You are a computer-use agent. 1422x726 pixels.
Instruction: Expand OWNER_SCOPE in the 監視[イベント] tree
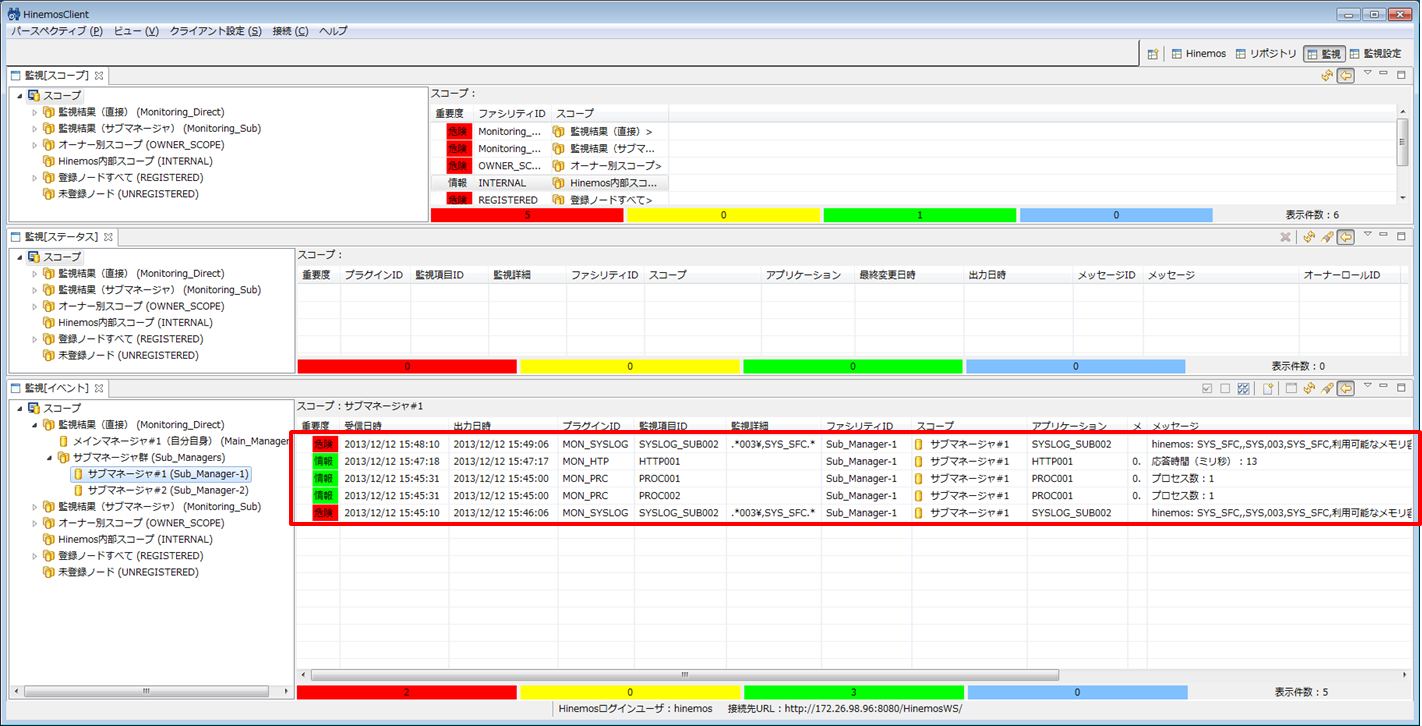click(x=34, y=523)
